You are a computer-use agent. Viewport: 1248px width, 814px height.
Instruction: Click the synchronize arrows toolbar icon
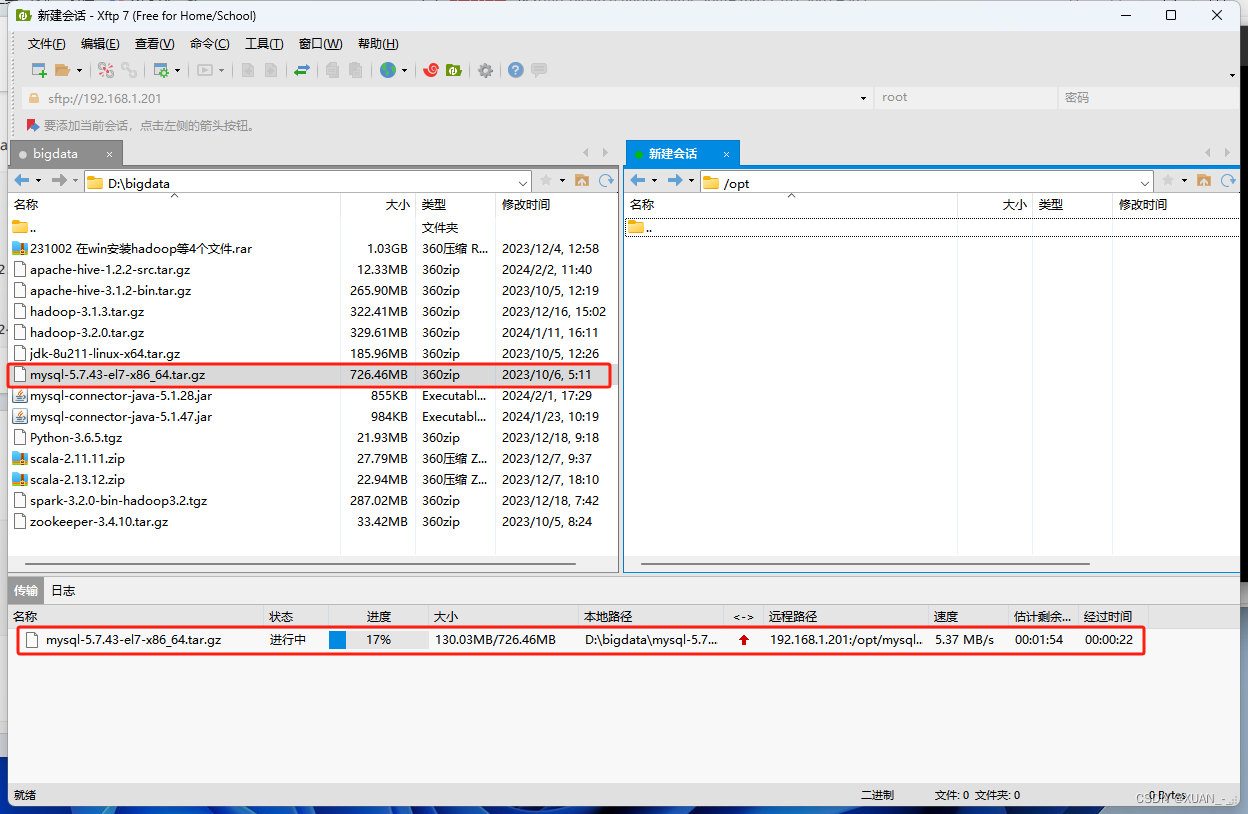point(301,70)
